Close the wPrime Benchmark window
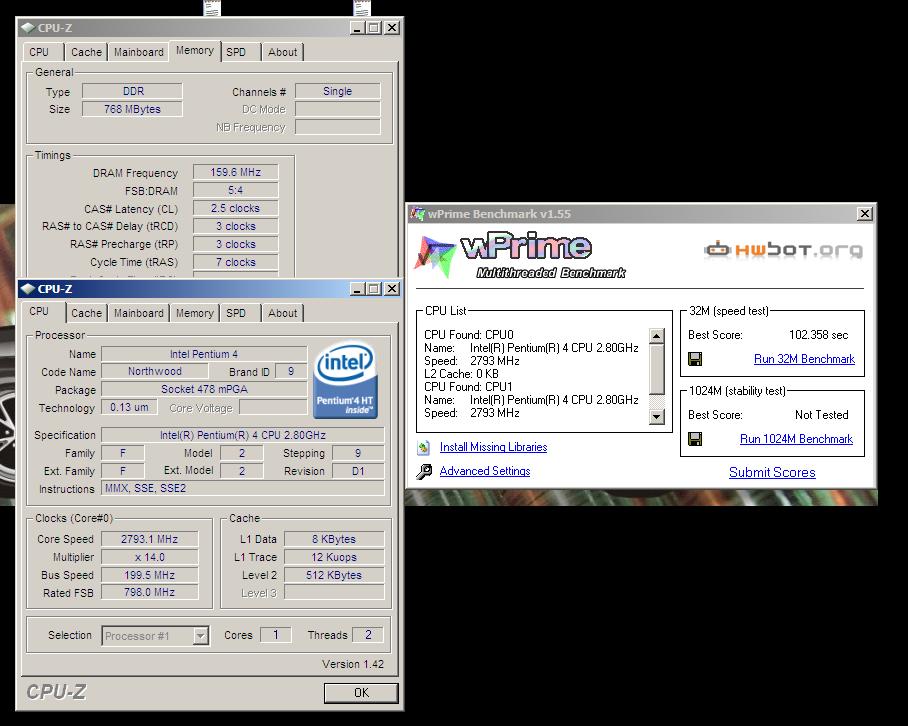 coord(865,214)
